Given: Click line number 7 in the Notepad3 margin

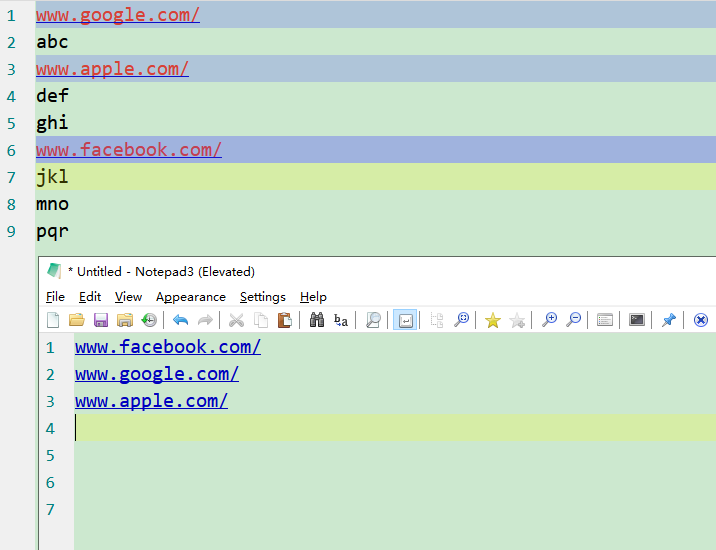Looking at the screenshot, I should click(x=50, y=509).
